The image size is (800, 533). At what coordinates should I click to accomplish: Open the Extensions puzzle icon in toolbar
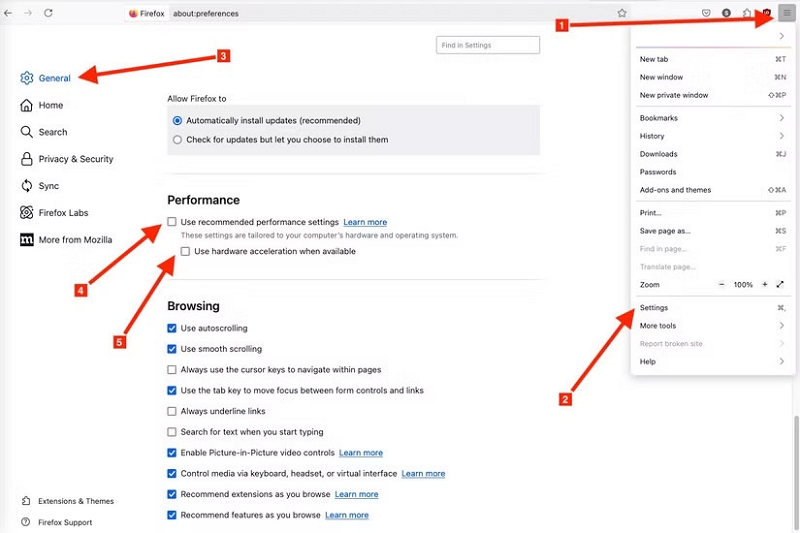pos(746,13)
